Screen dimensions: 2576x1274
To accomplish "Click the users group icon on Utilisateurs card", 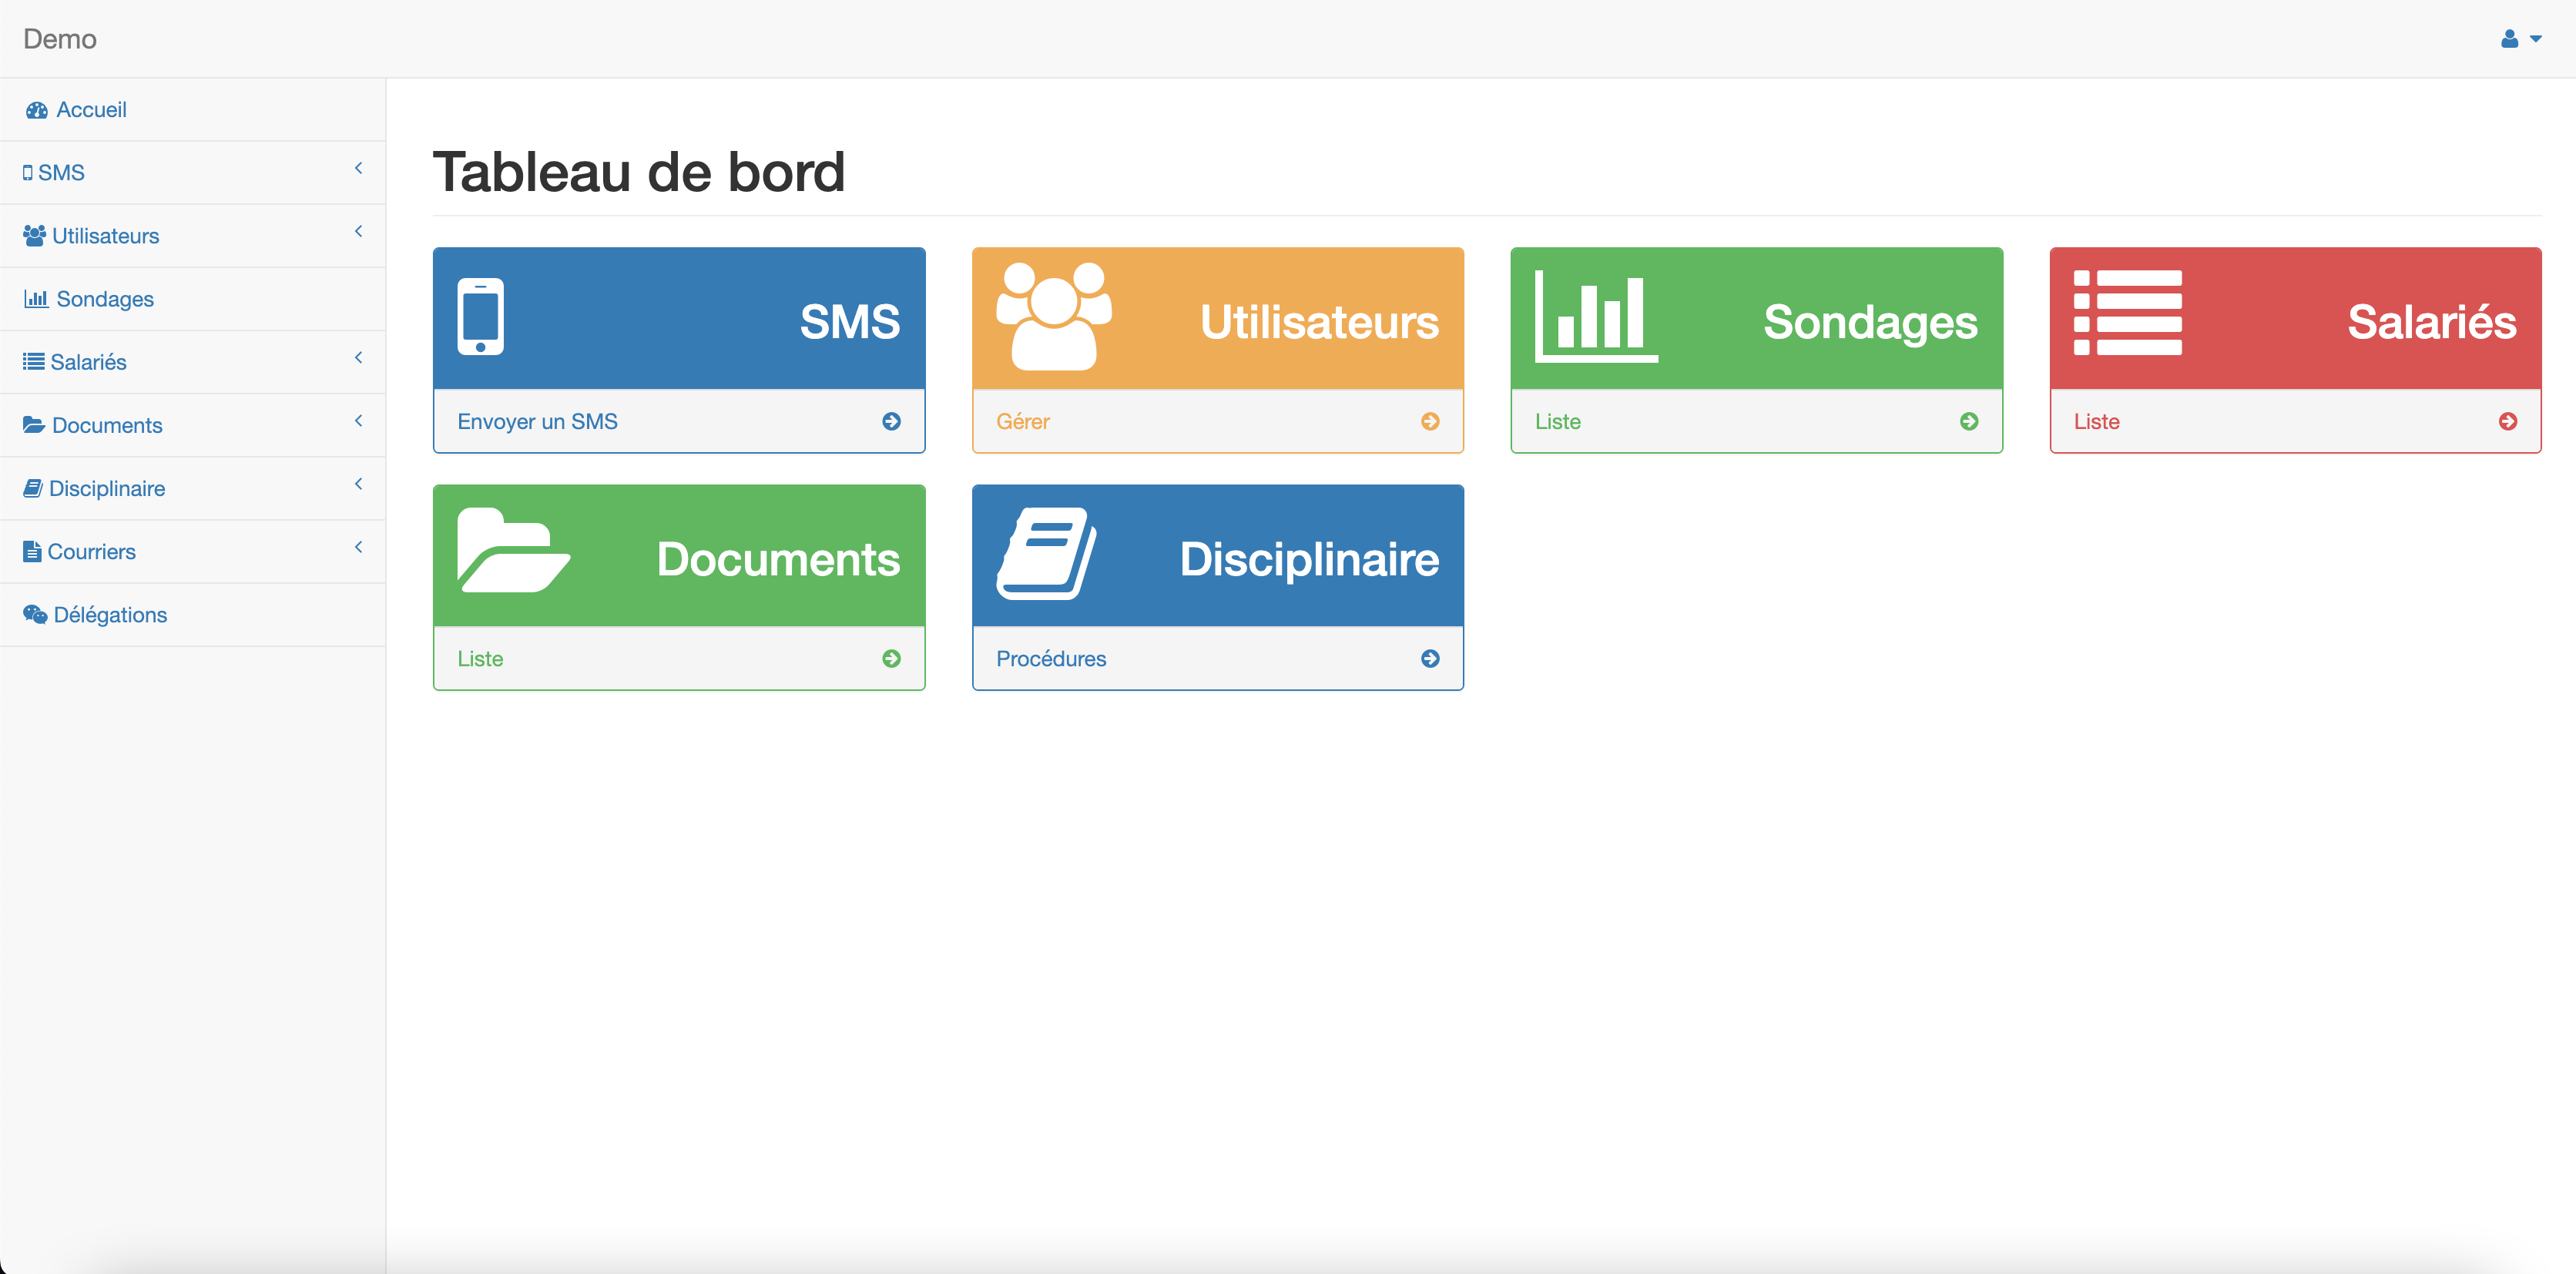I will point(1053,317).
